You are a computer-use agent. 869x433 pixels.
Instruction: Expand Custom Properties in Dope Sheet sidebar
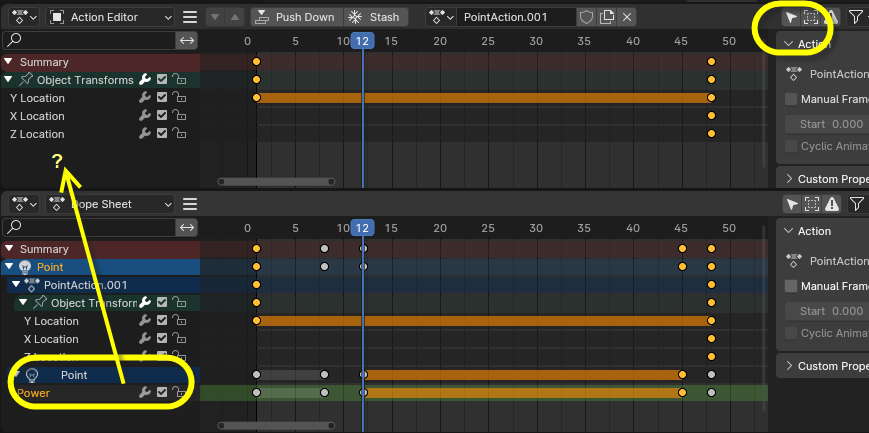tap(789, 366)
